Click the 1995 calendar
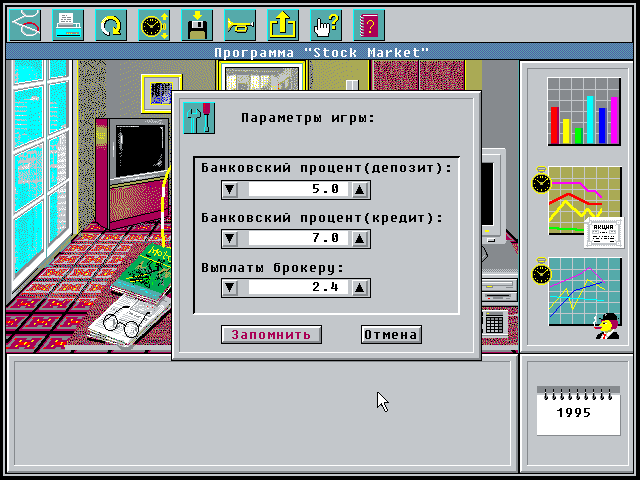Viewport: 640px width, 480px height. [578, 411]
